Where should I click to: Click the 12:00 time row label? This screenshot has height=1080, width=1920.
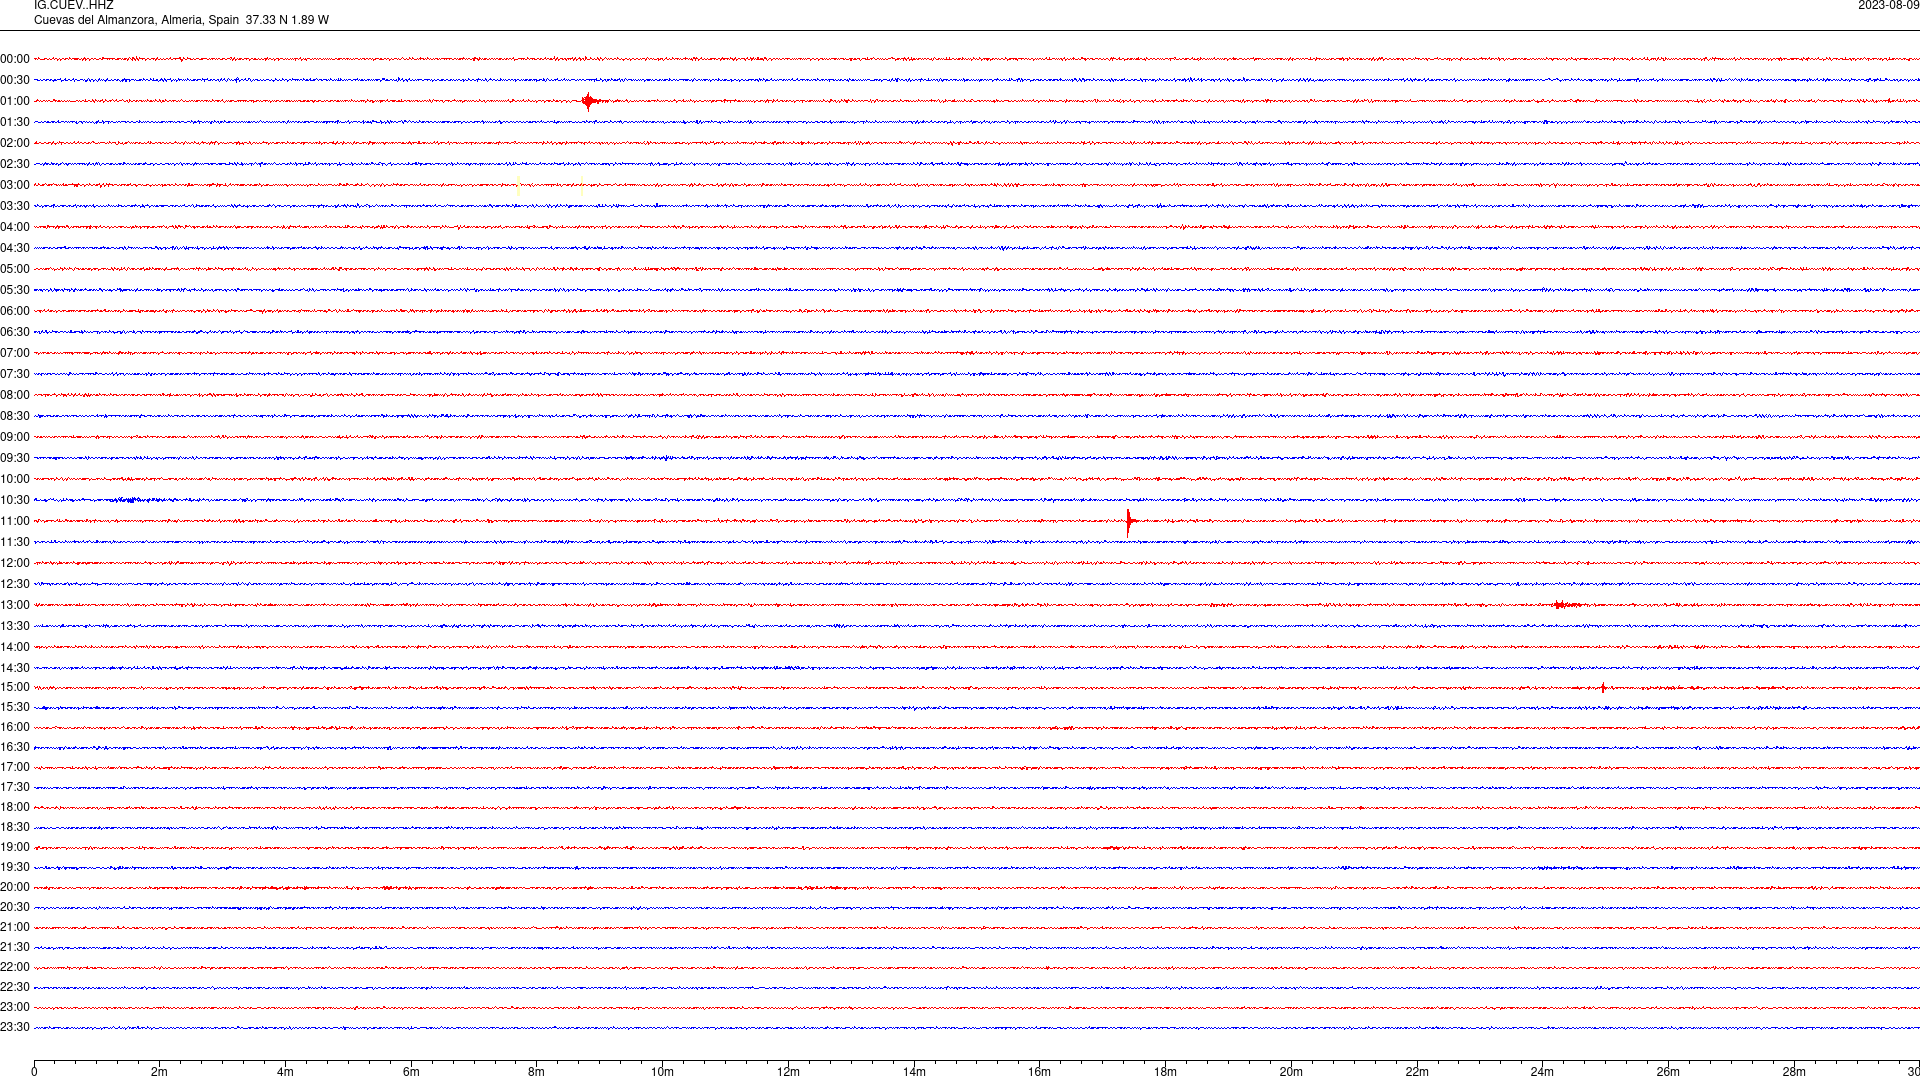coord(15,563)
